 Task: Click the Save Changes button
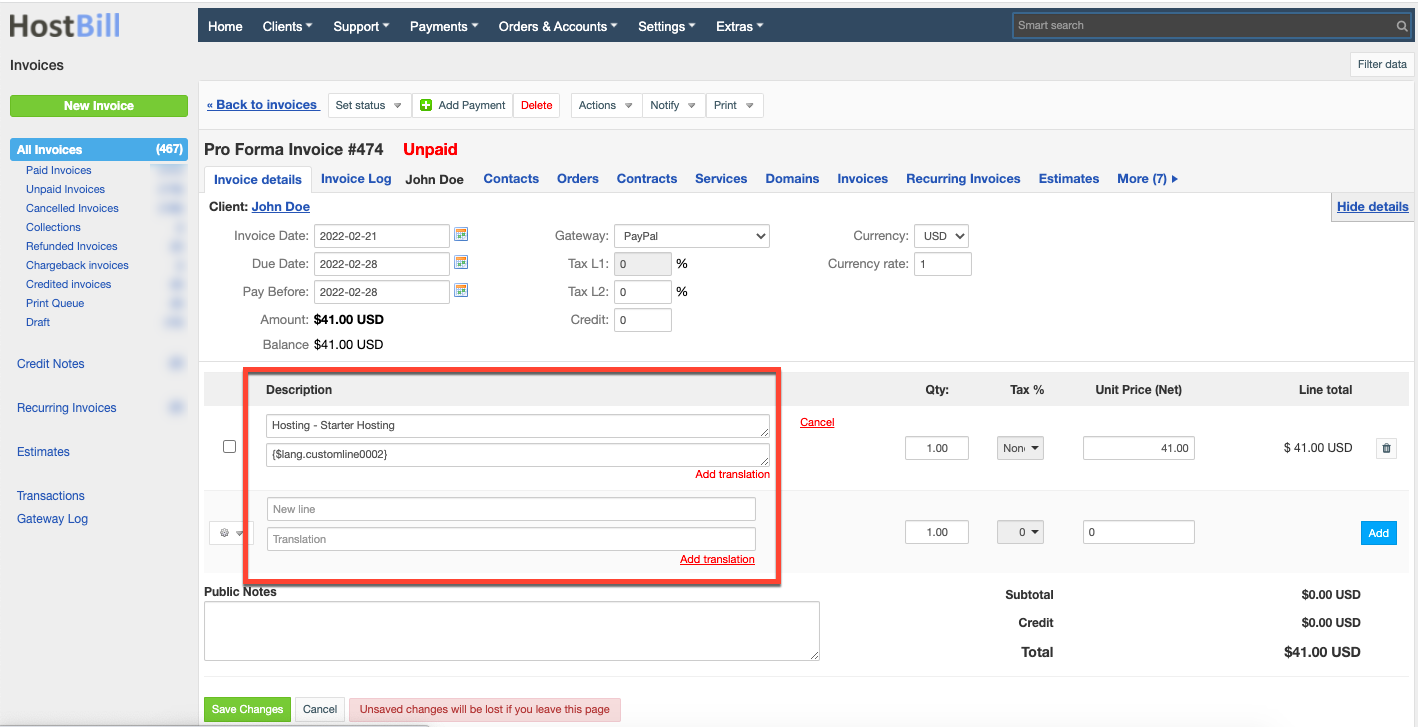coord(247,709)
